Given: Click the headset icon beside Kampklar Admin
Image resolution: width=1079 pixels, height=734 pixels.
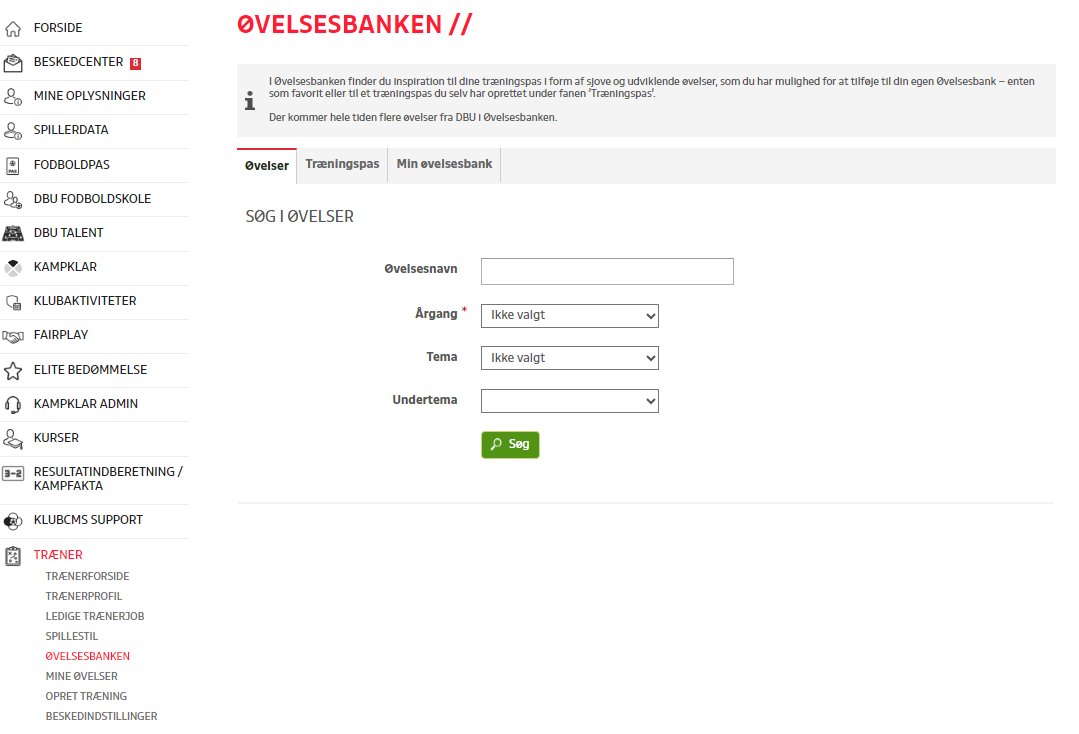Looking at the screenshot, I should tap(13, 404).
